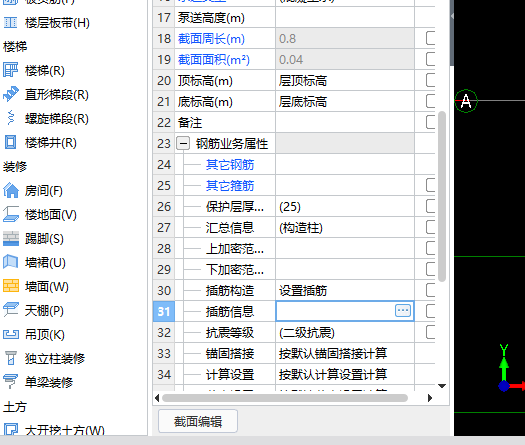
Task: Tick the checkbox in 上加密范 row
Action: pos(431,248)
